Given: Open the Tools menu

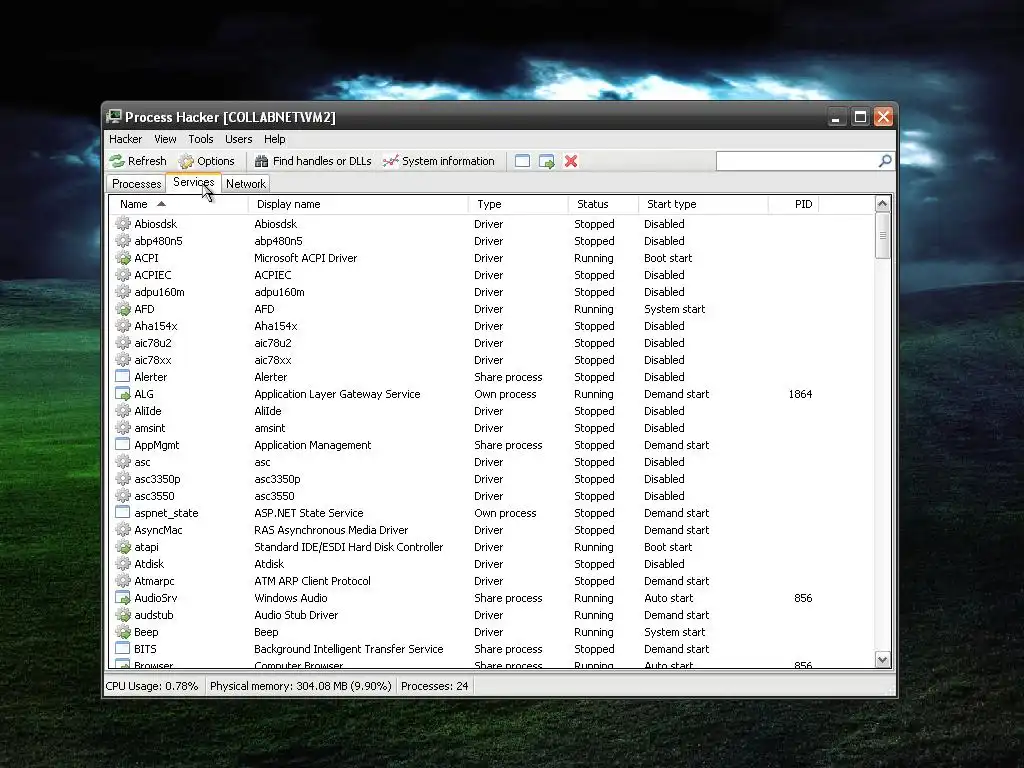Looking at the screenshot, I should tap(200, 139).
